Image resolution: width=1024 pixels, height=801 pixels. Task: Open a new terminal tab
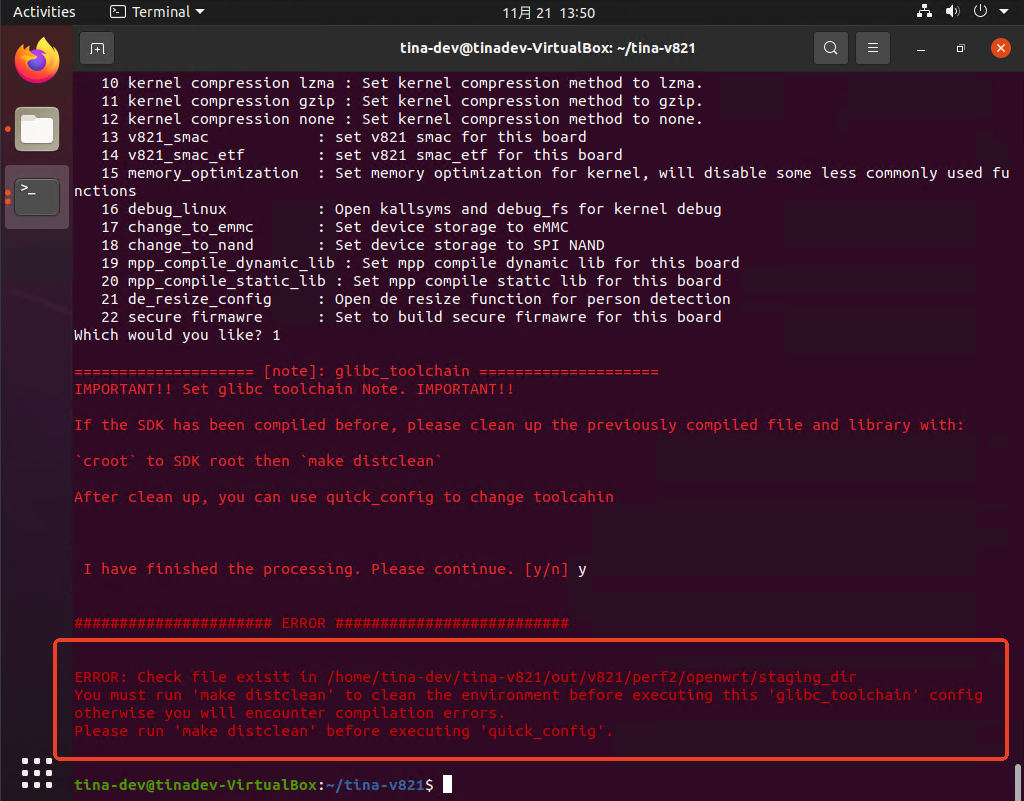coord(96,47)
